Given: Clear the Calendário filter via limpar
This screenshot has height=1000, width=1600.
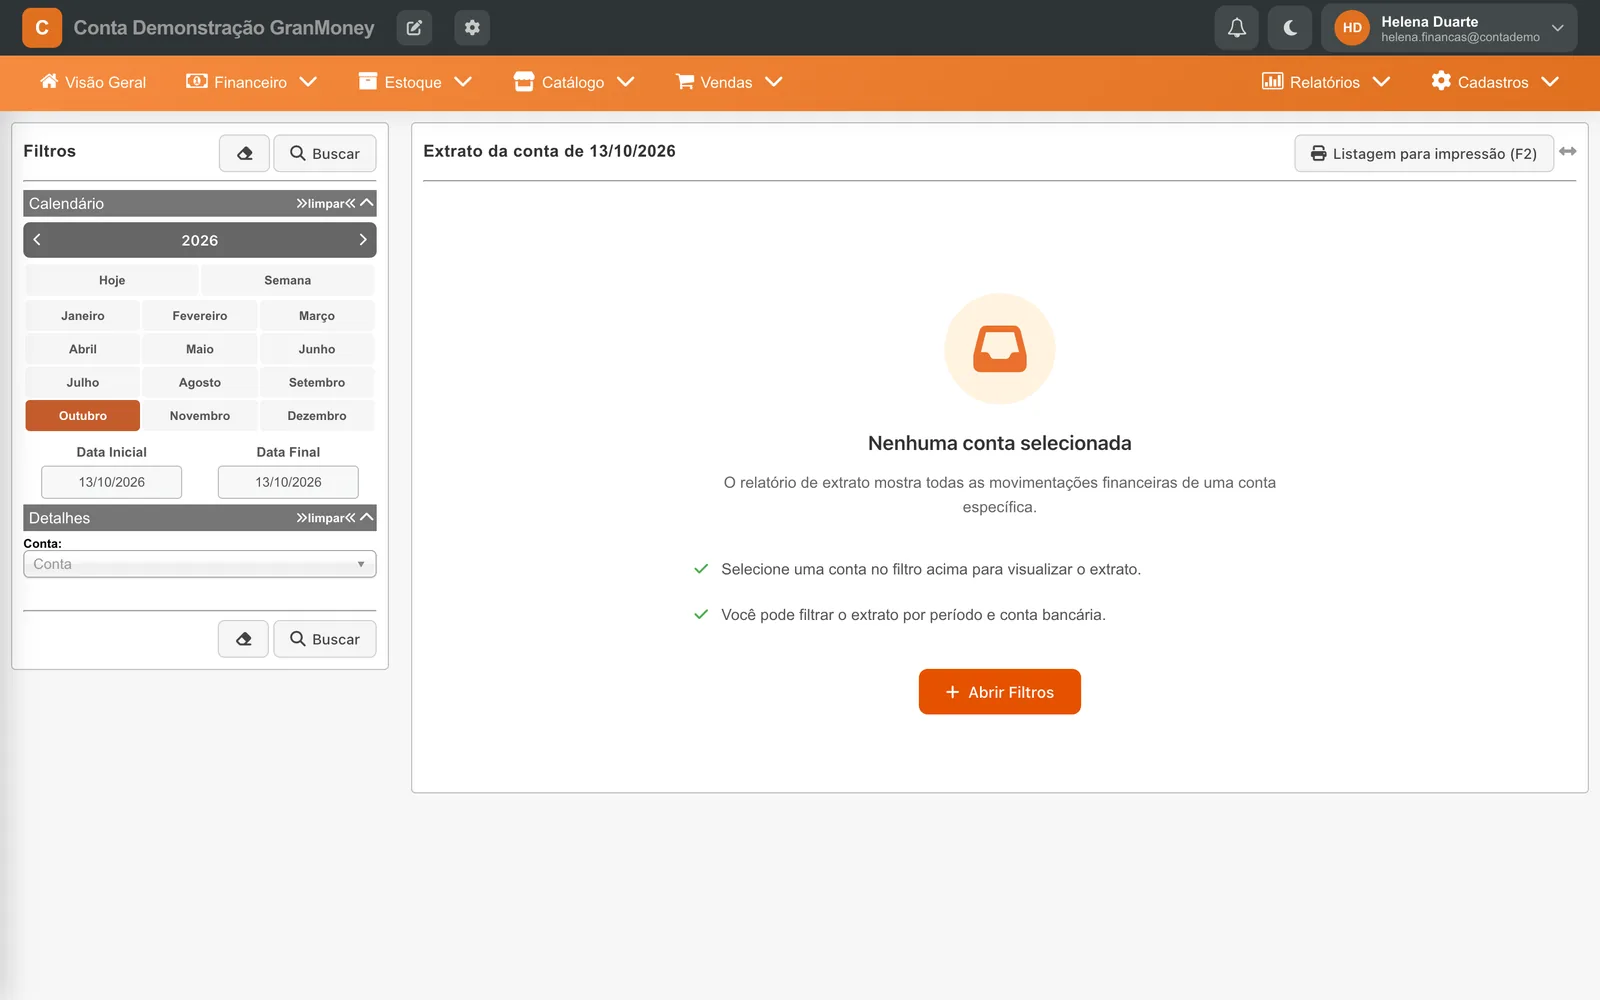Looking at the screenshot, I should (x=326, y=204).
